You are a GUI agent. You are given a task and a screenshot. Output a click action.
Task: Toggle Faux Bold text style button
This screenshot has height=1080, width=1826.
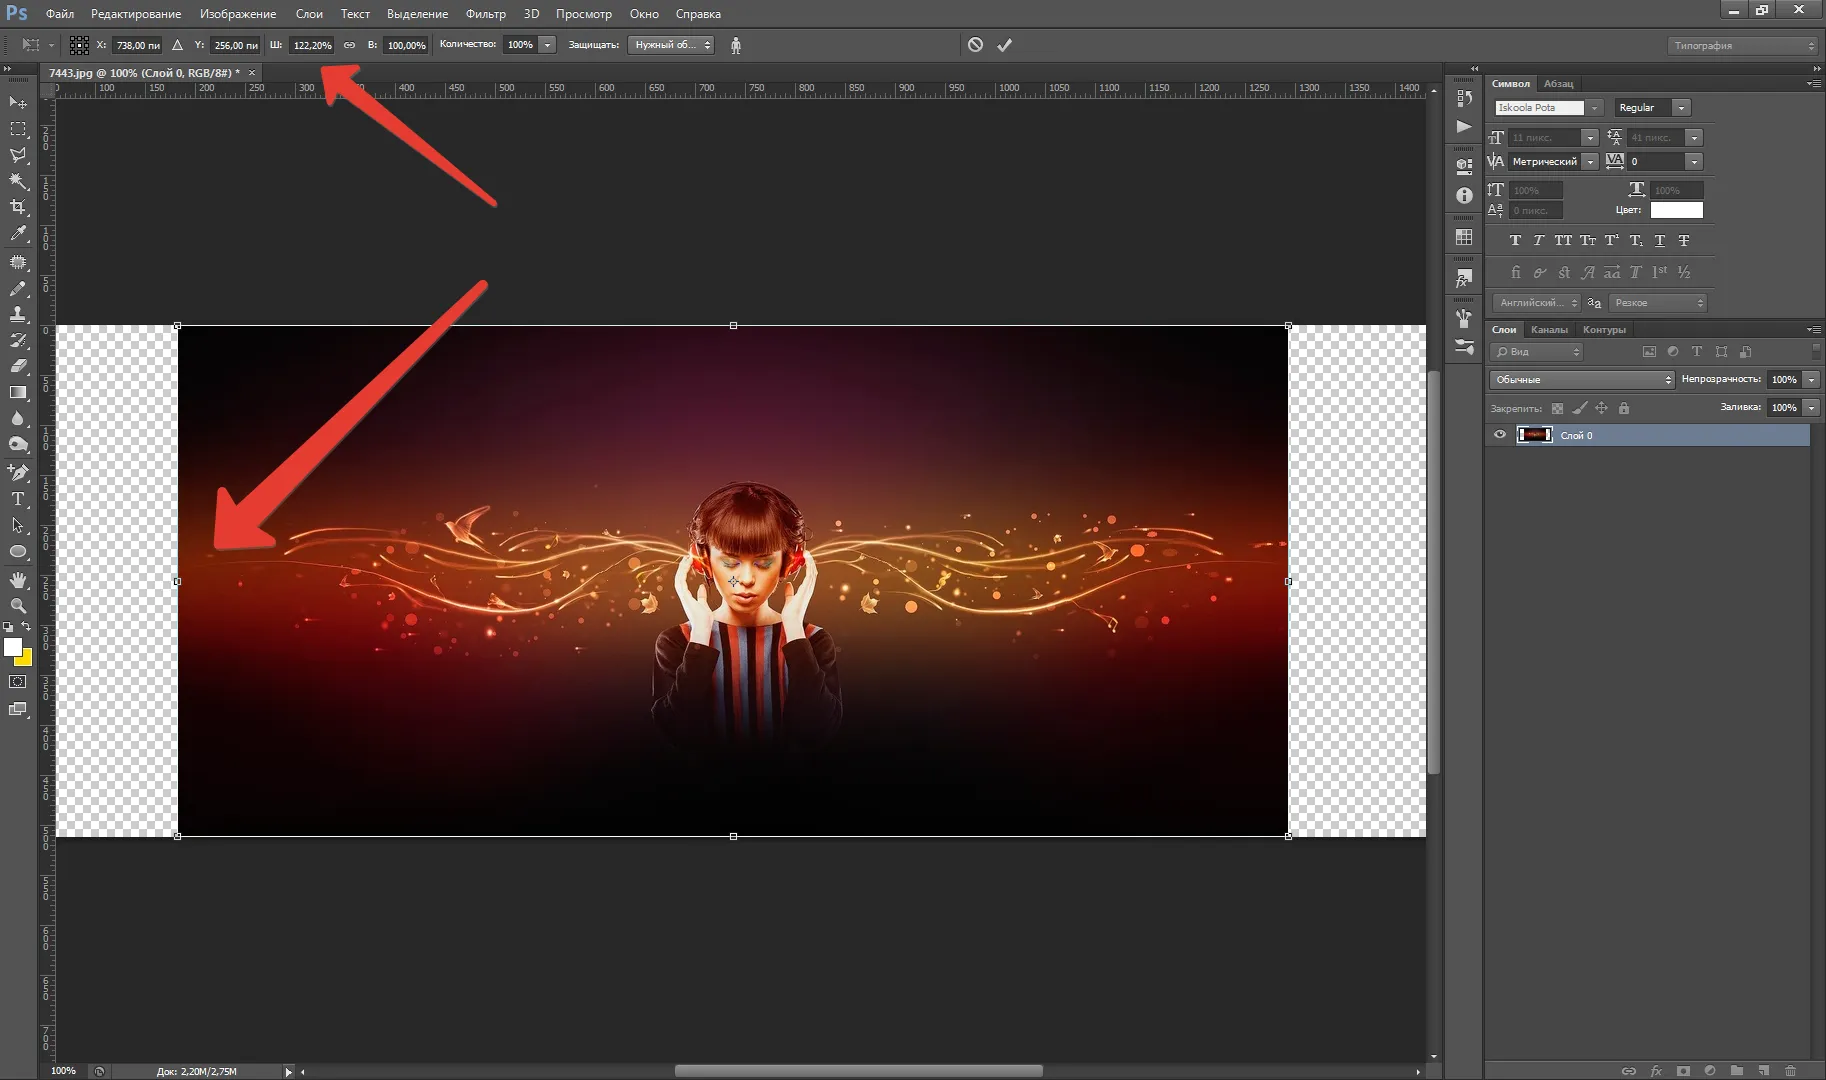pos(1515,241)
